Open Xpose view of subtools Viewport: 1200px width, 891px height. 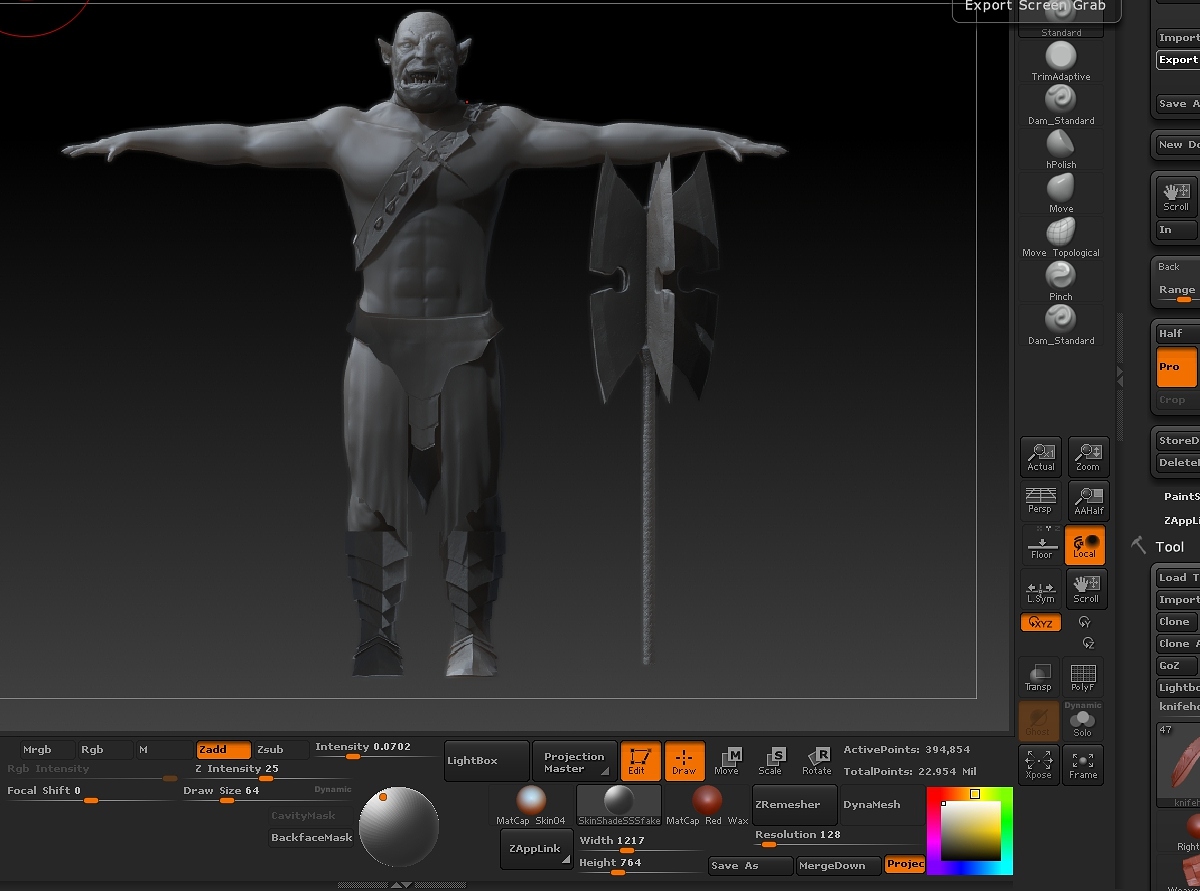click(x=1038, y=765)
